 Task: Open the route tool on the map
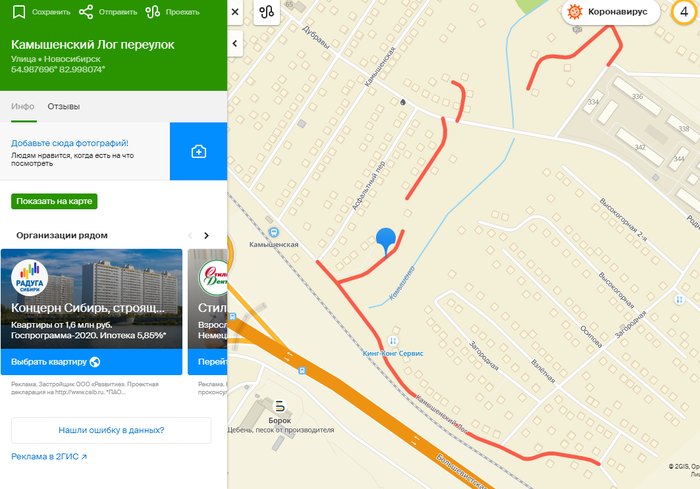(267, 12)
